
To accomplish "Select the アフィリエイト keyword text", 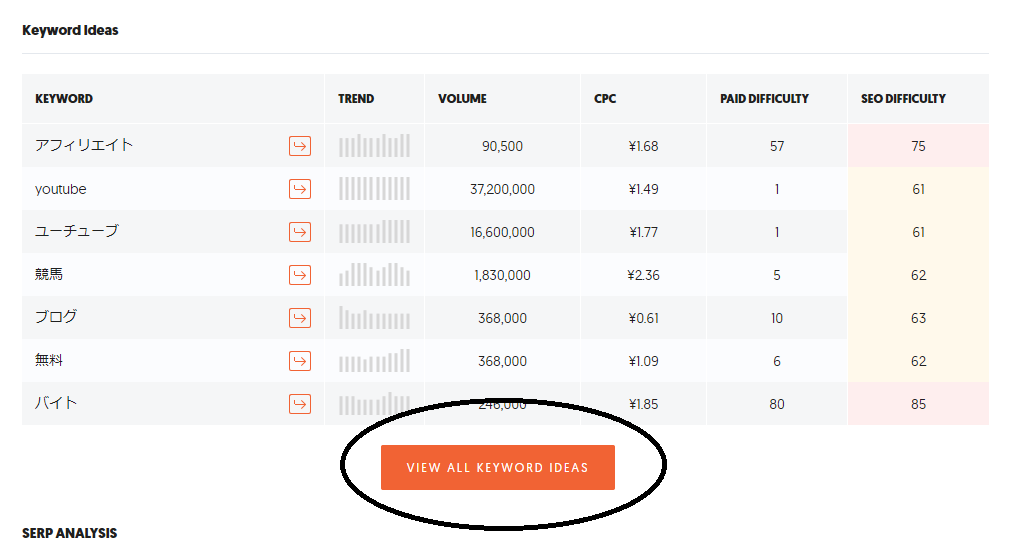I will pyautogui.click(x=84, y=145).
